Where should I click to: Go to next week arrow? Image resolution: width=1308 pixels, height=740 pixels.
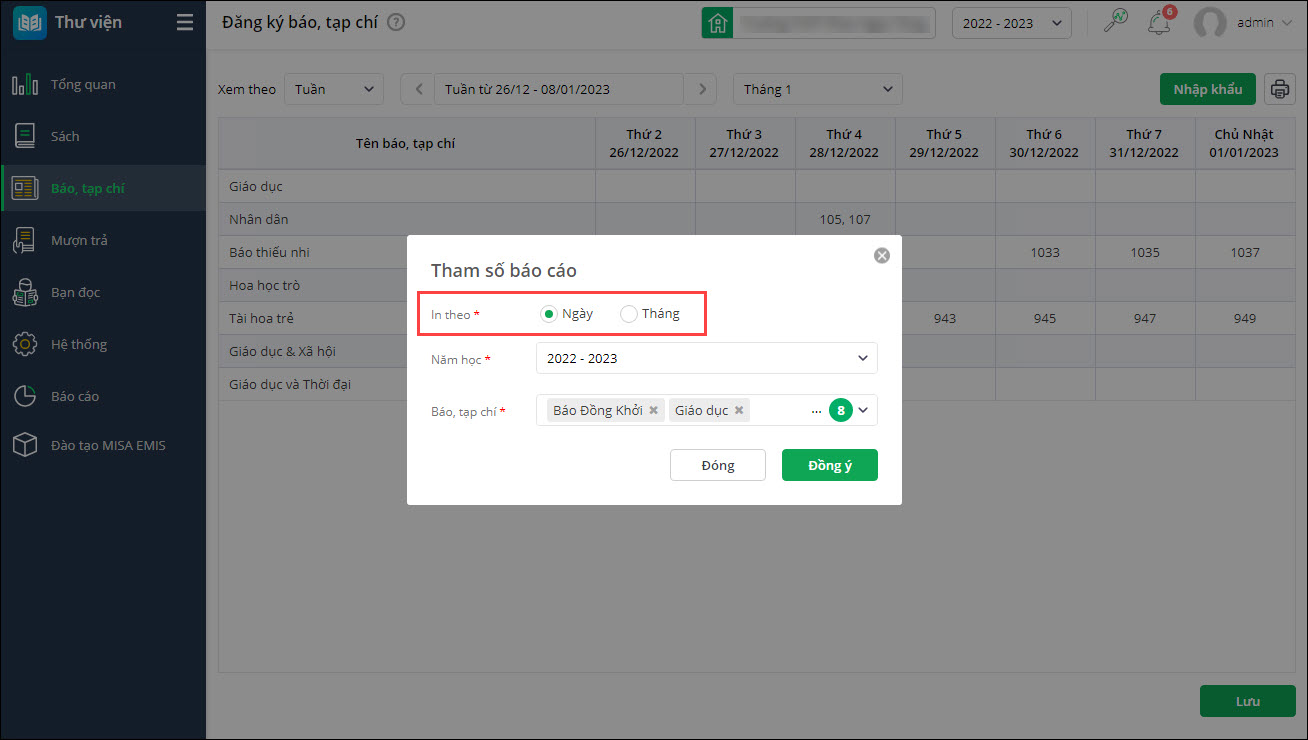tap(703, 89)
